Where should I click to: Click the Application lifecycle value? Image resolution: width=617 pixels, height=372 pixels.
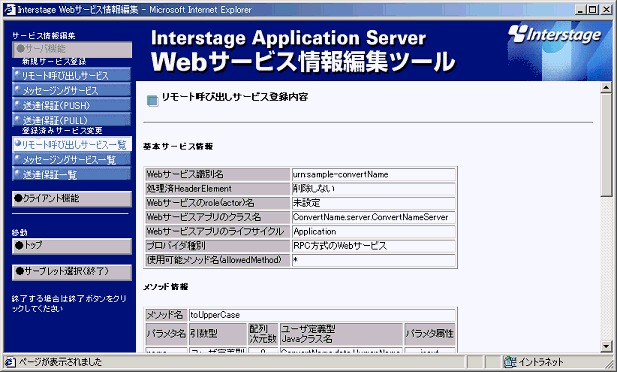(373, 231)
